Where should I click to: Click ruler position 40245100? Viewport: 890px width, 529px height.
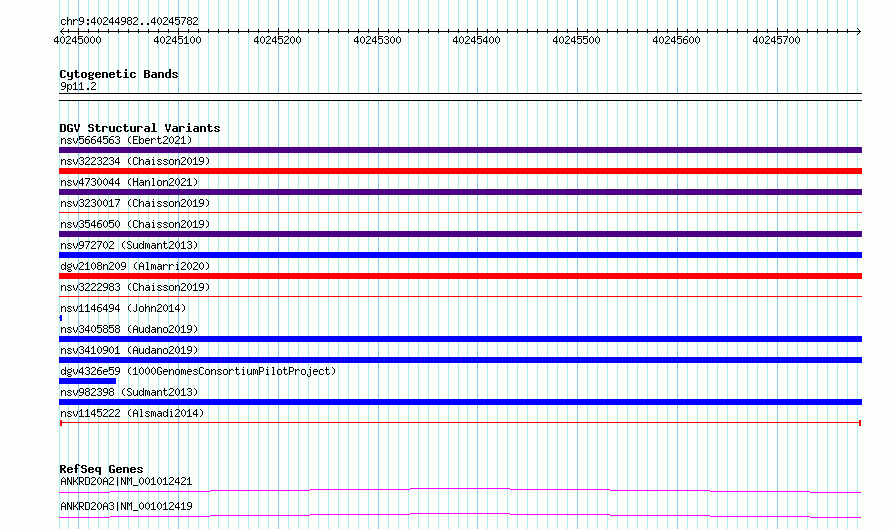coord(177,40)
